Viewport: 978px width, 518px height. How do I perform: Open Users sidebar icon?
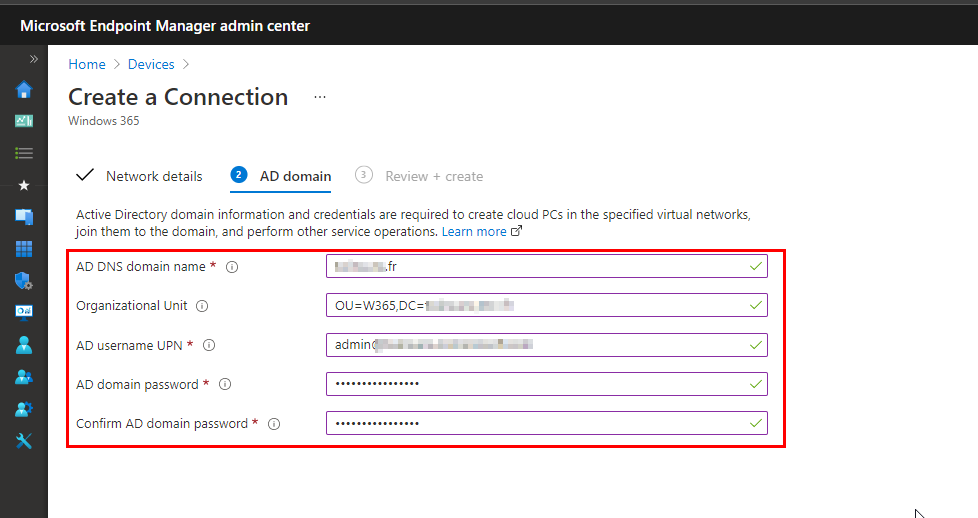pyautogui.click(x=24, y=345)
